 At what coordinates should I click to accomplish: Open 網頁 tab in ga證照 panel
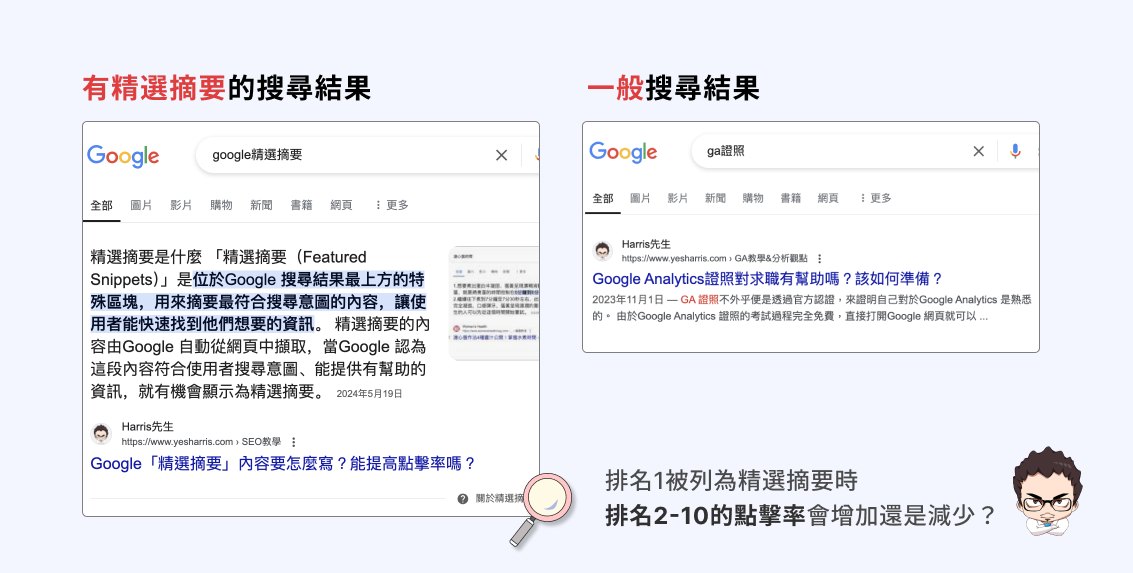[828, 198]
